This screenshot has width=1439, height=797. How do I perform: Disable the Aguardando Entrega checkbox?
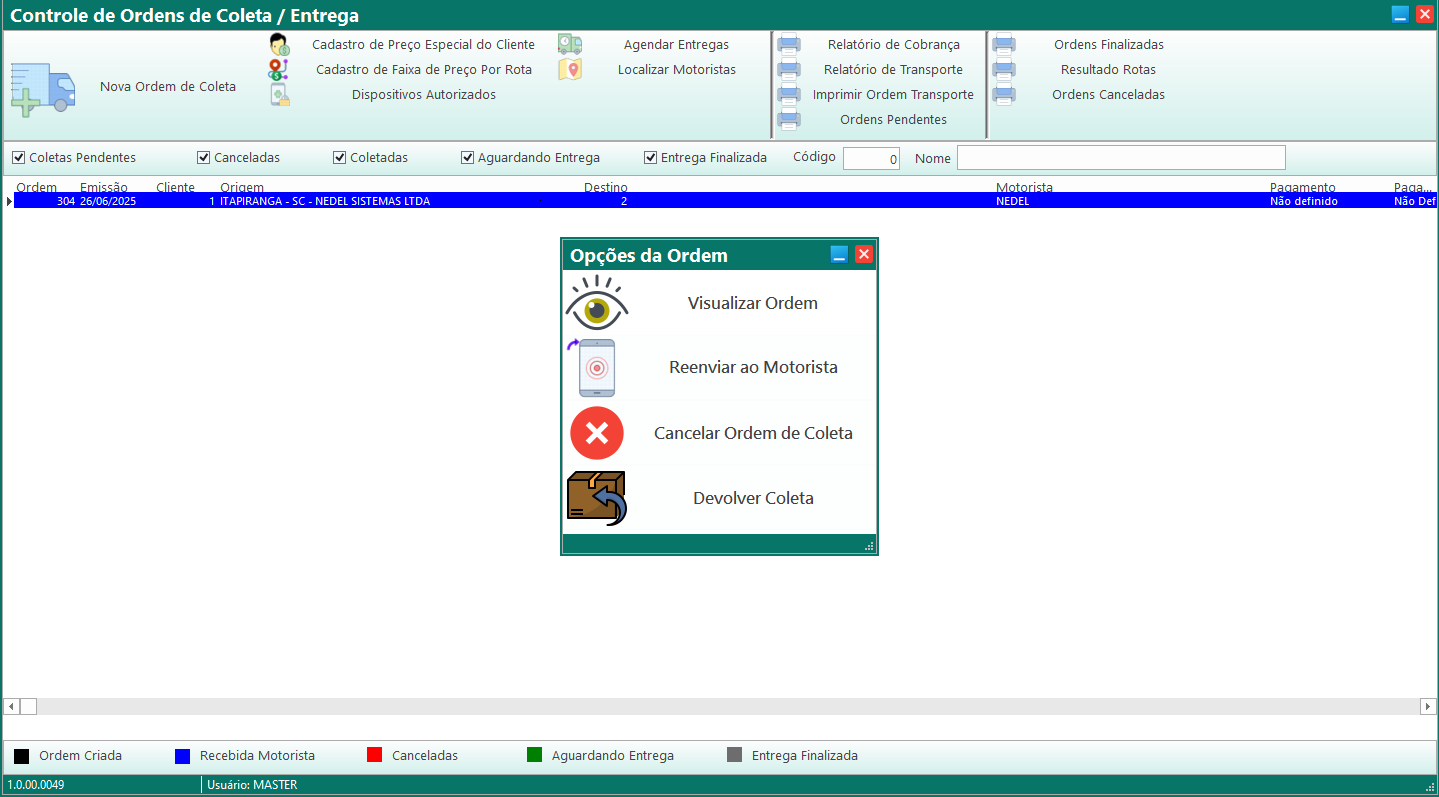point(467,158)
